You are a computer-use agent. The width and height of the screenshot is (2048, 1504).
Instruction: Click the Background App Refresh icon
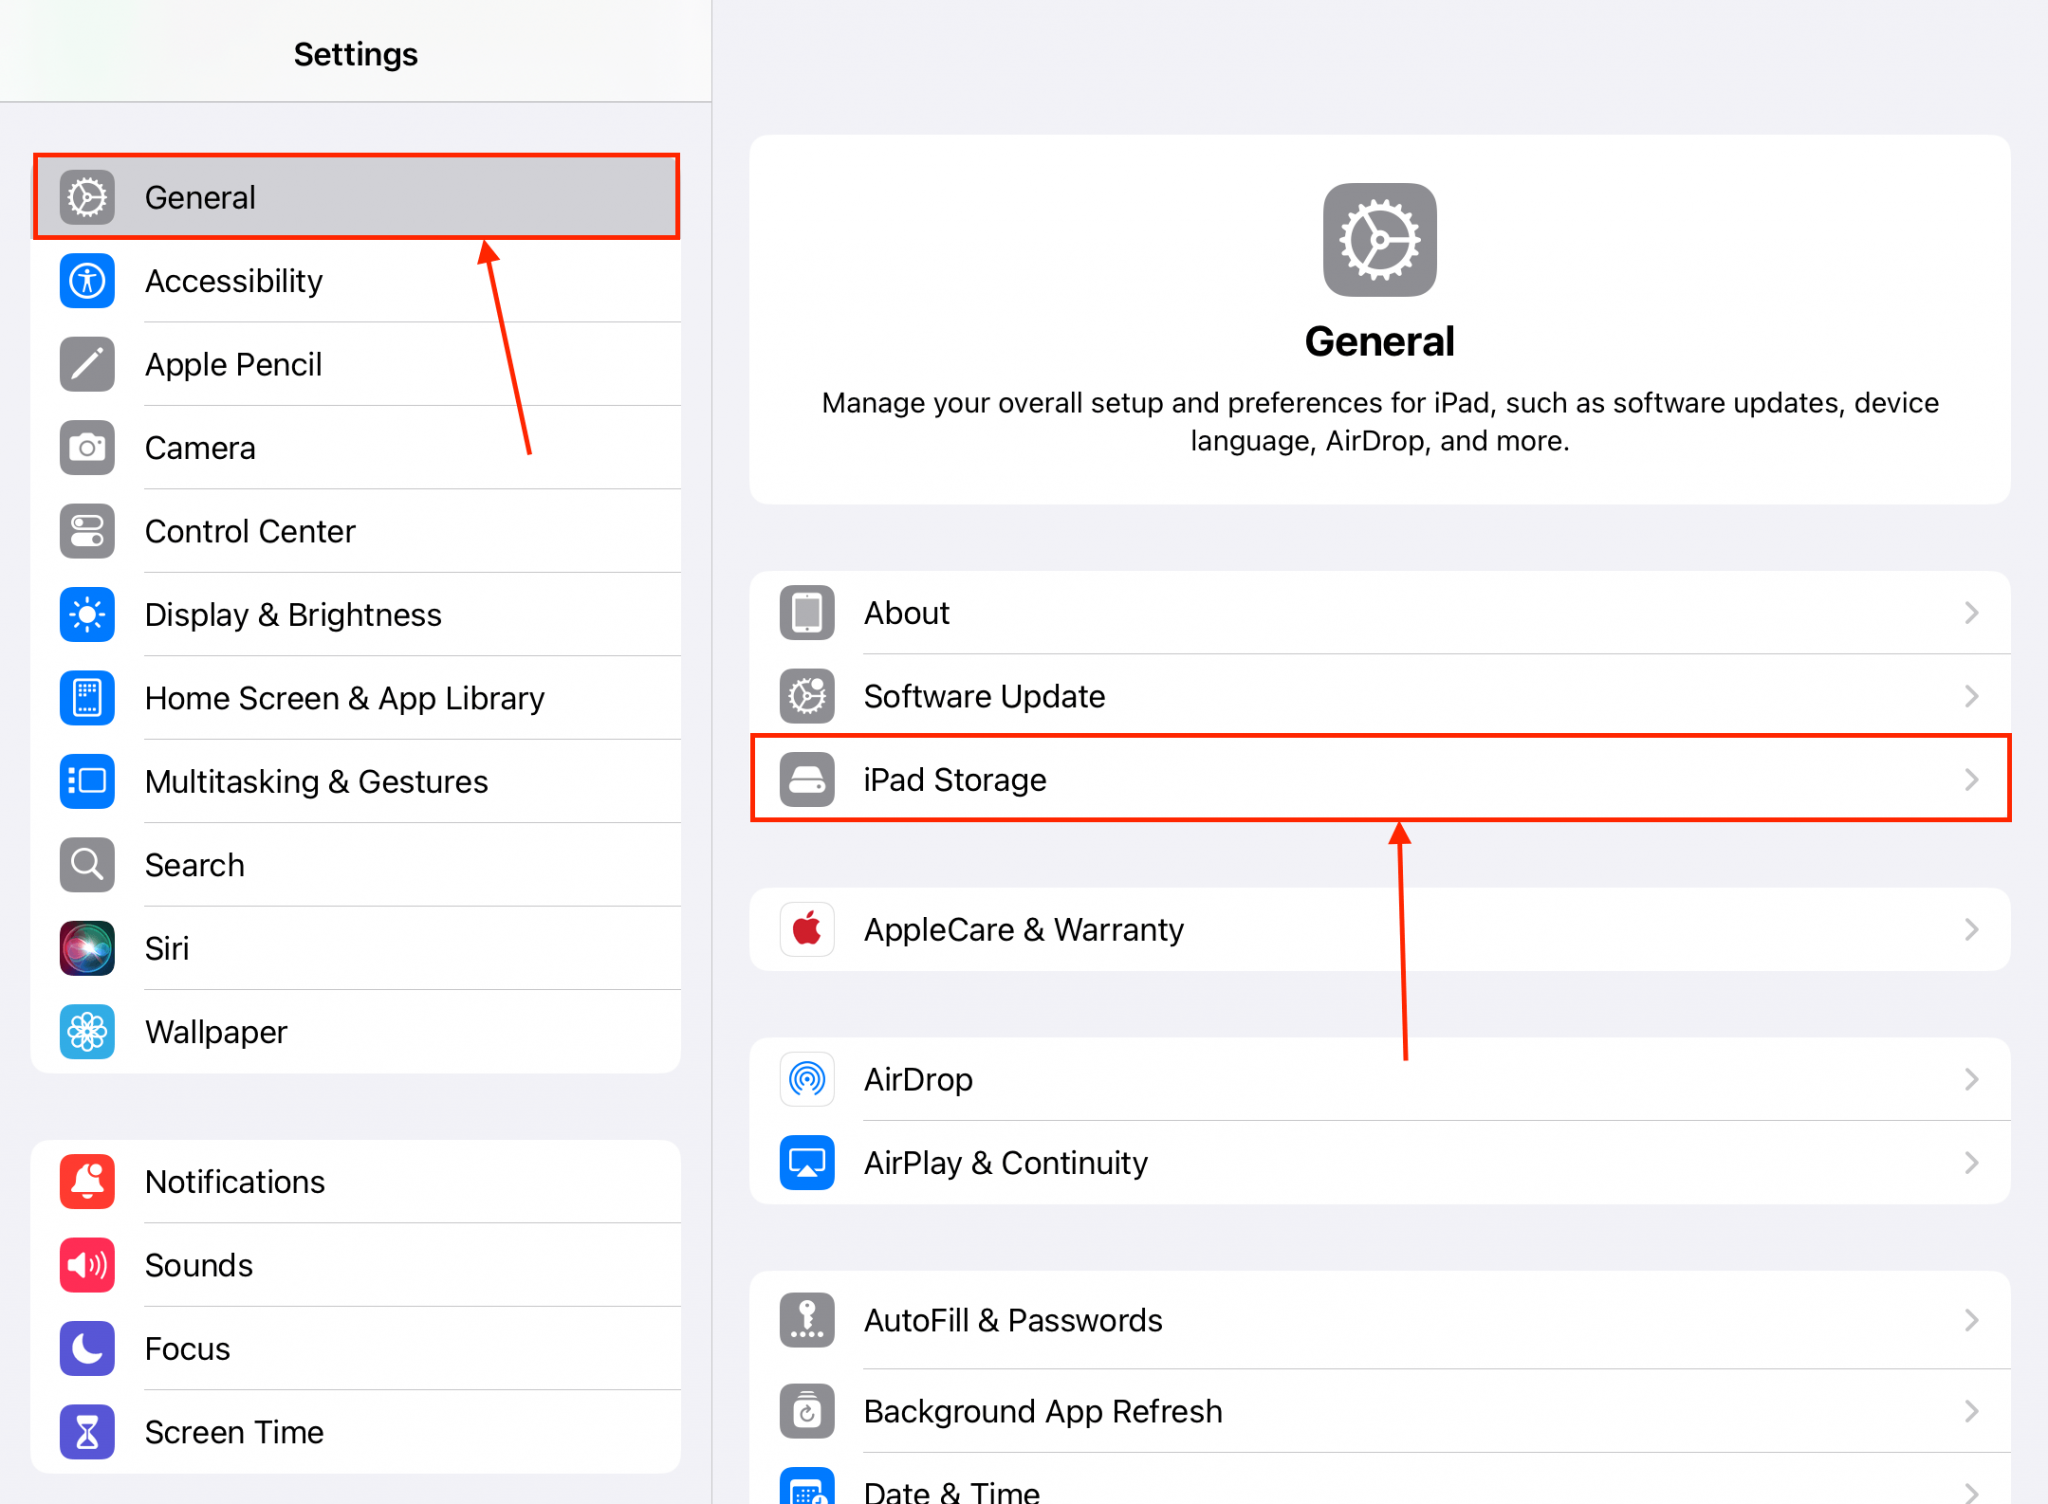pos(806,1410)
